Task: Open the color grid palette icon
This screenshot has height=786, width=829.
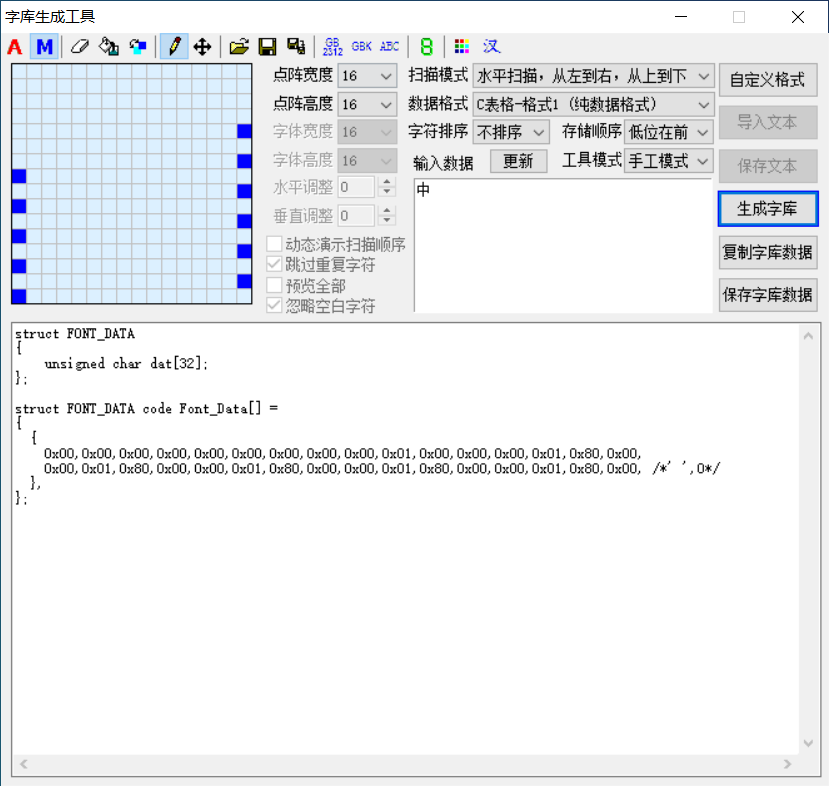Action: pyautogui.click(x=462, y=47)
